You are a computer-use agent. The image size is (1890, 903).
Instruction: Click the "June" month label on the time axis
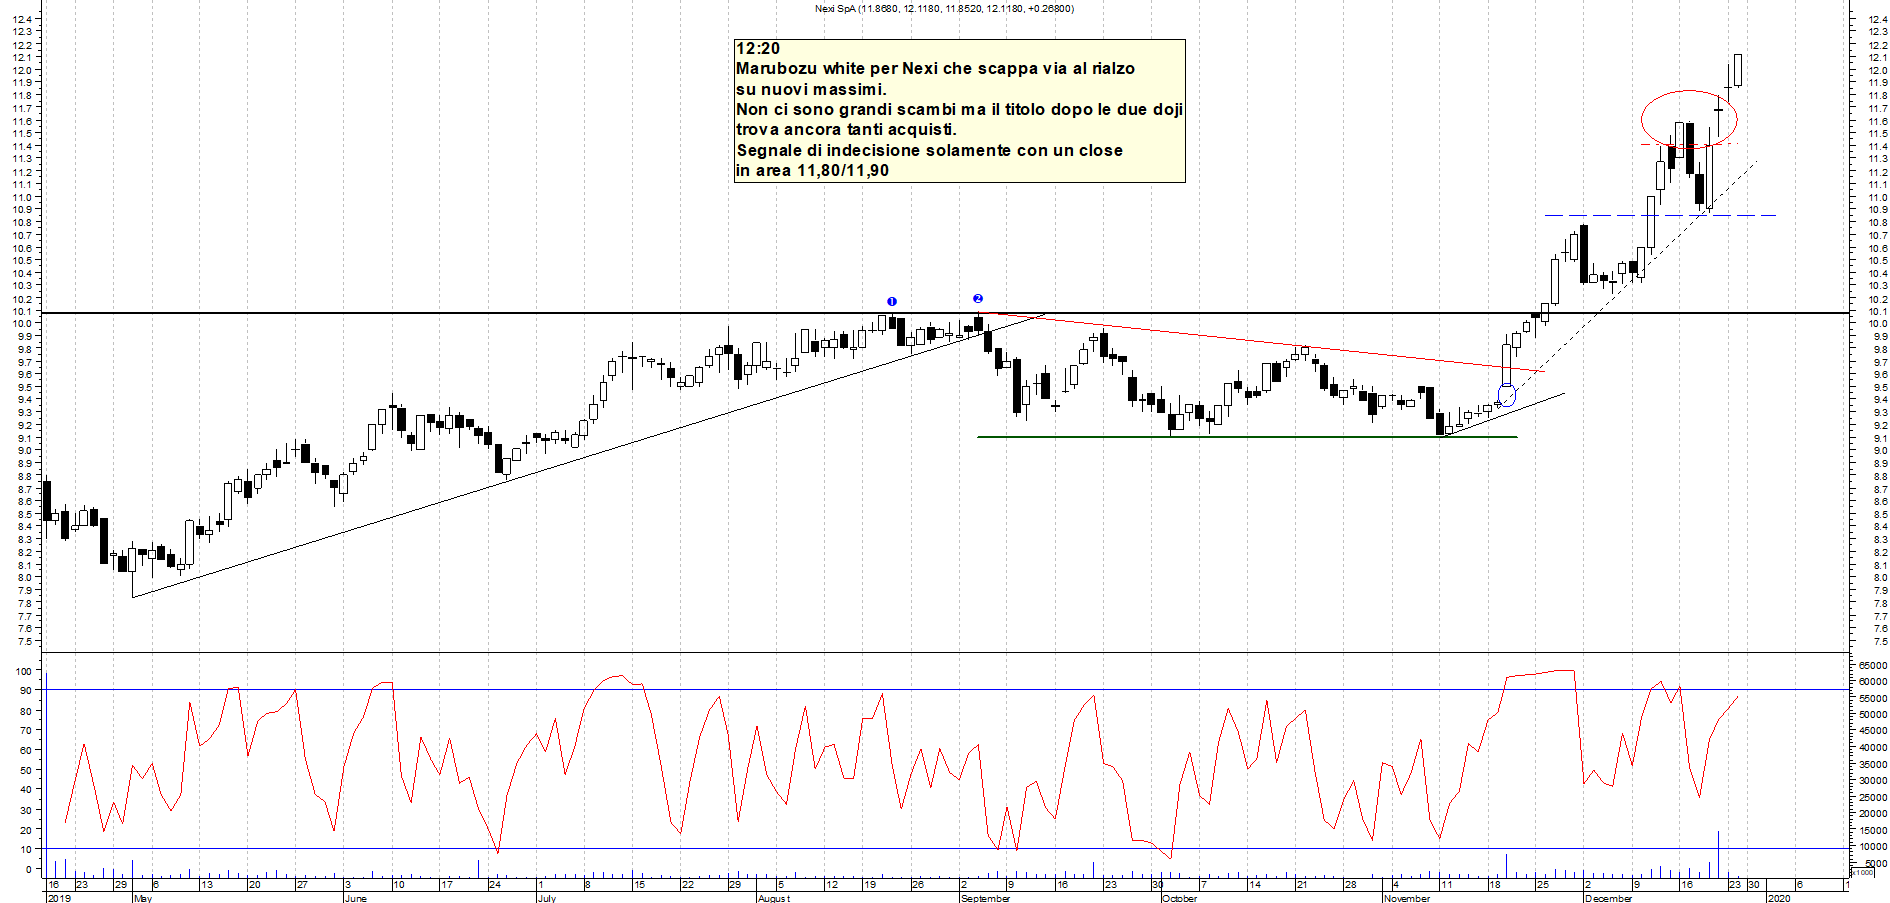click(x=355, y=898)
